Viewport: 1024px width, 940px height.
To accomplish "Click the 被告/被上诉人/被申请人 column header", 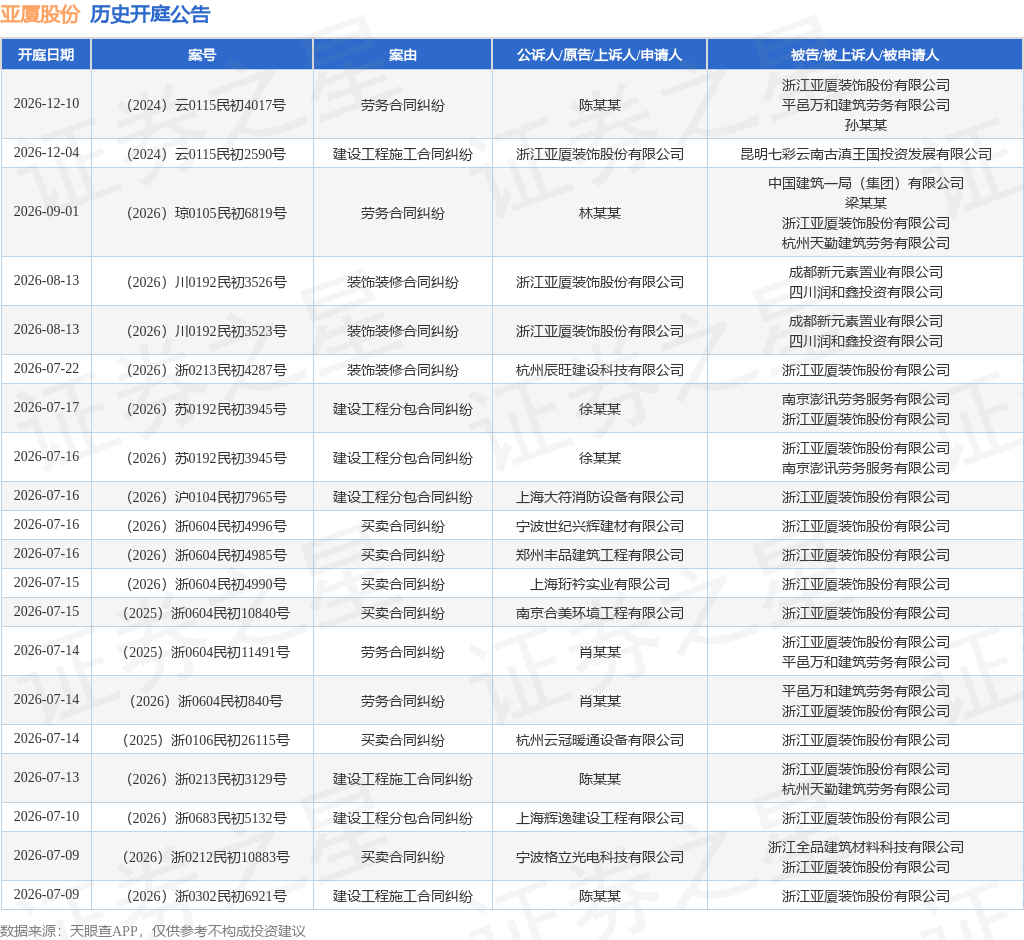I will [865, 55].
